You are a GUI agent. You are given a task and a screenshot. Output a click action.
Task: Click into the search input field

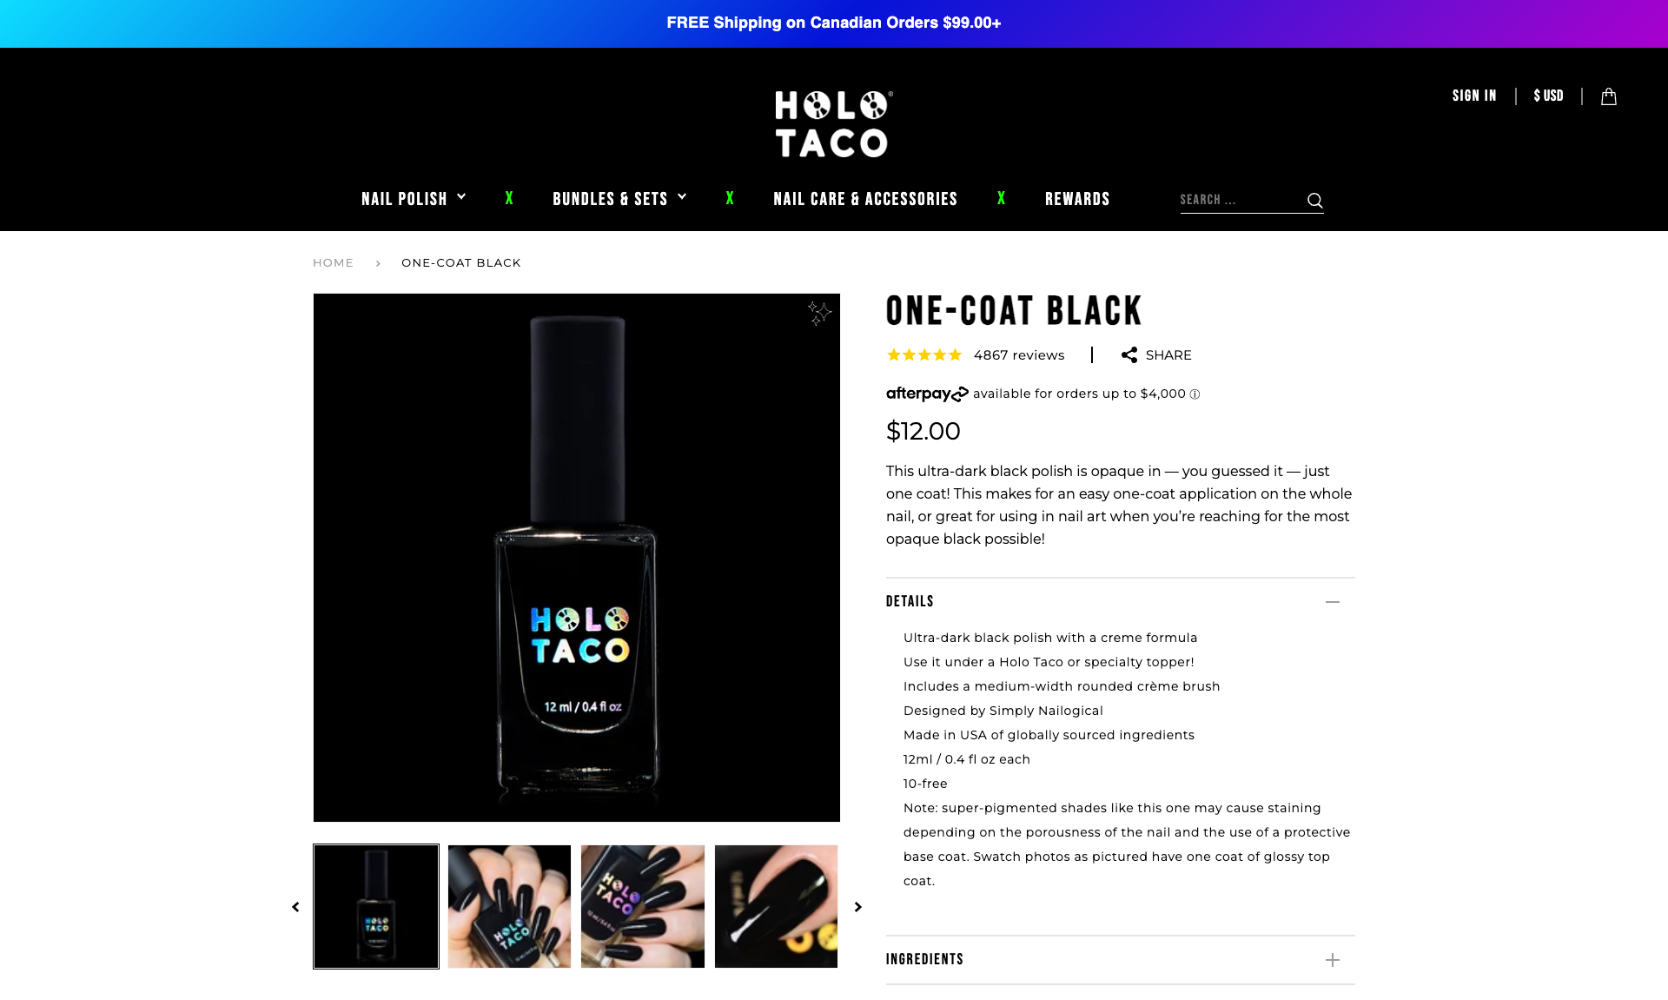[1240, 200]
